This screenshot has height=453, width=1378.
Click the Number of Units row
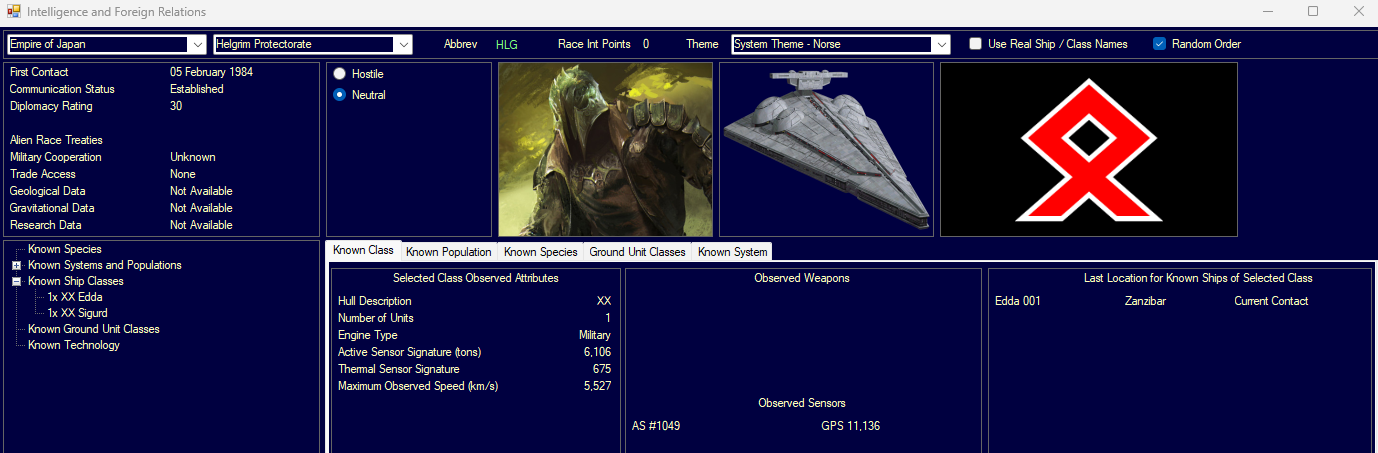click(x=475, y=318)
